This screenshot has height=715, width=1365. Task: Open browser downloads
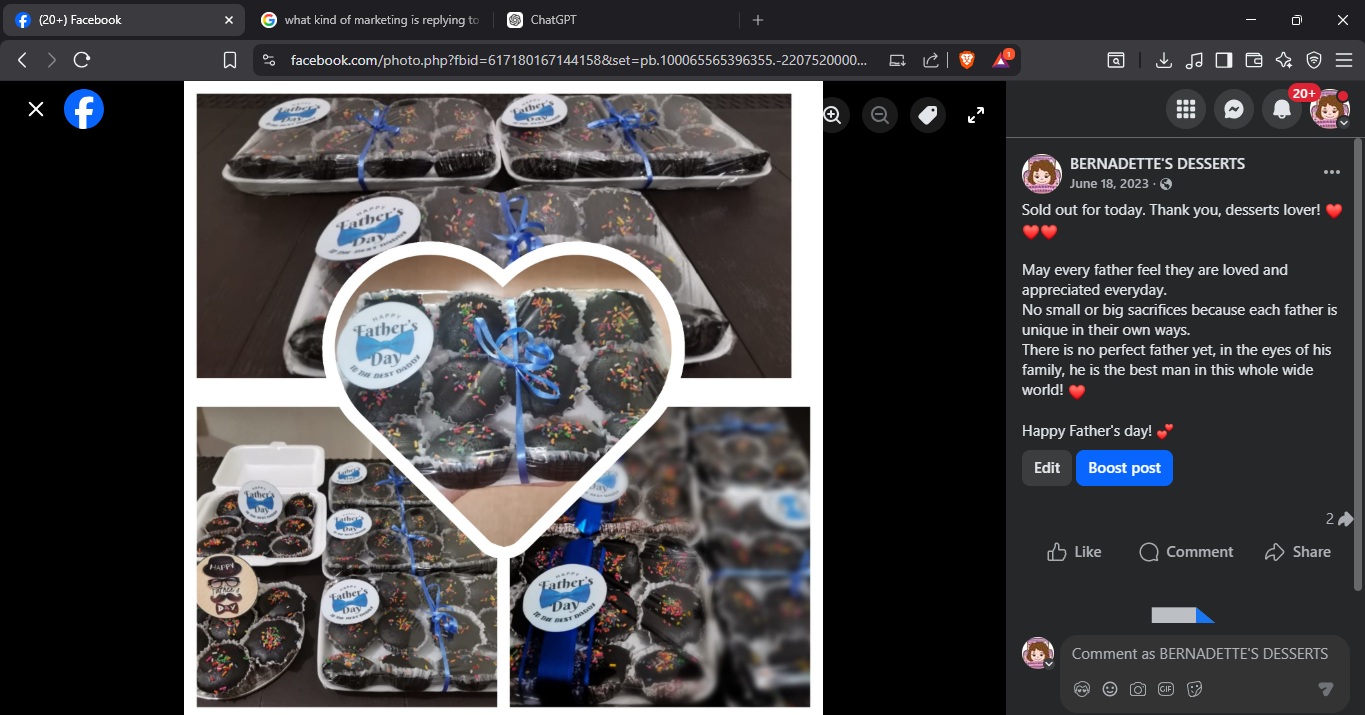tap(1164, 60)
